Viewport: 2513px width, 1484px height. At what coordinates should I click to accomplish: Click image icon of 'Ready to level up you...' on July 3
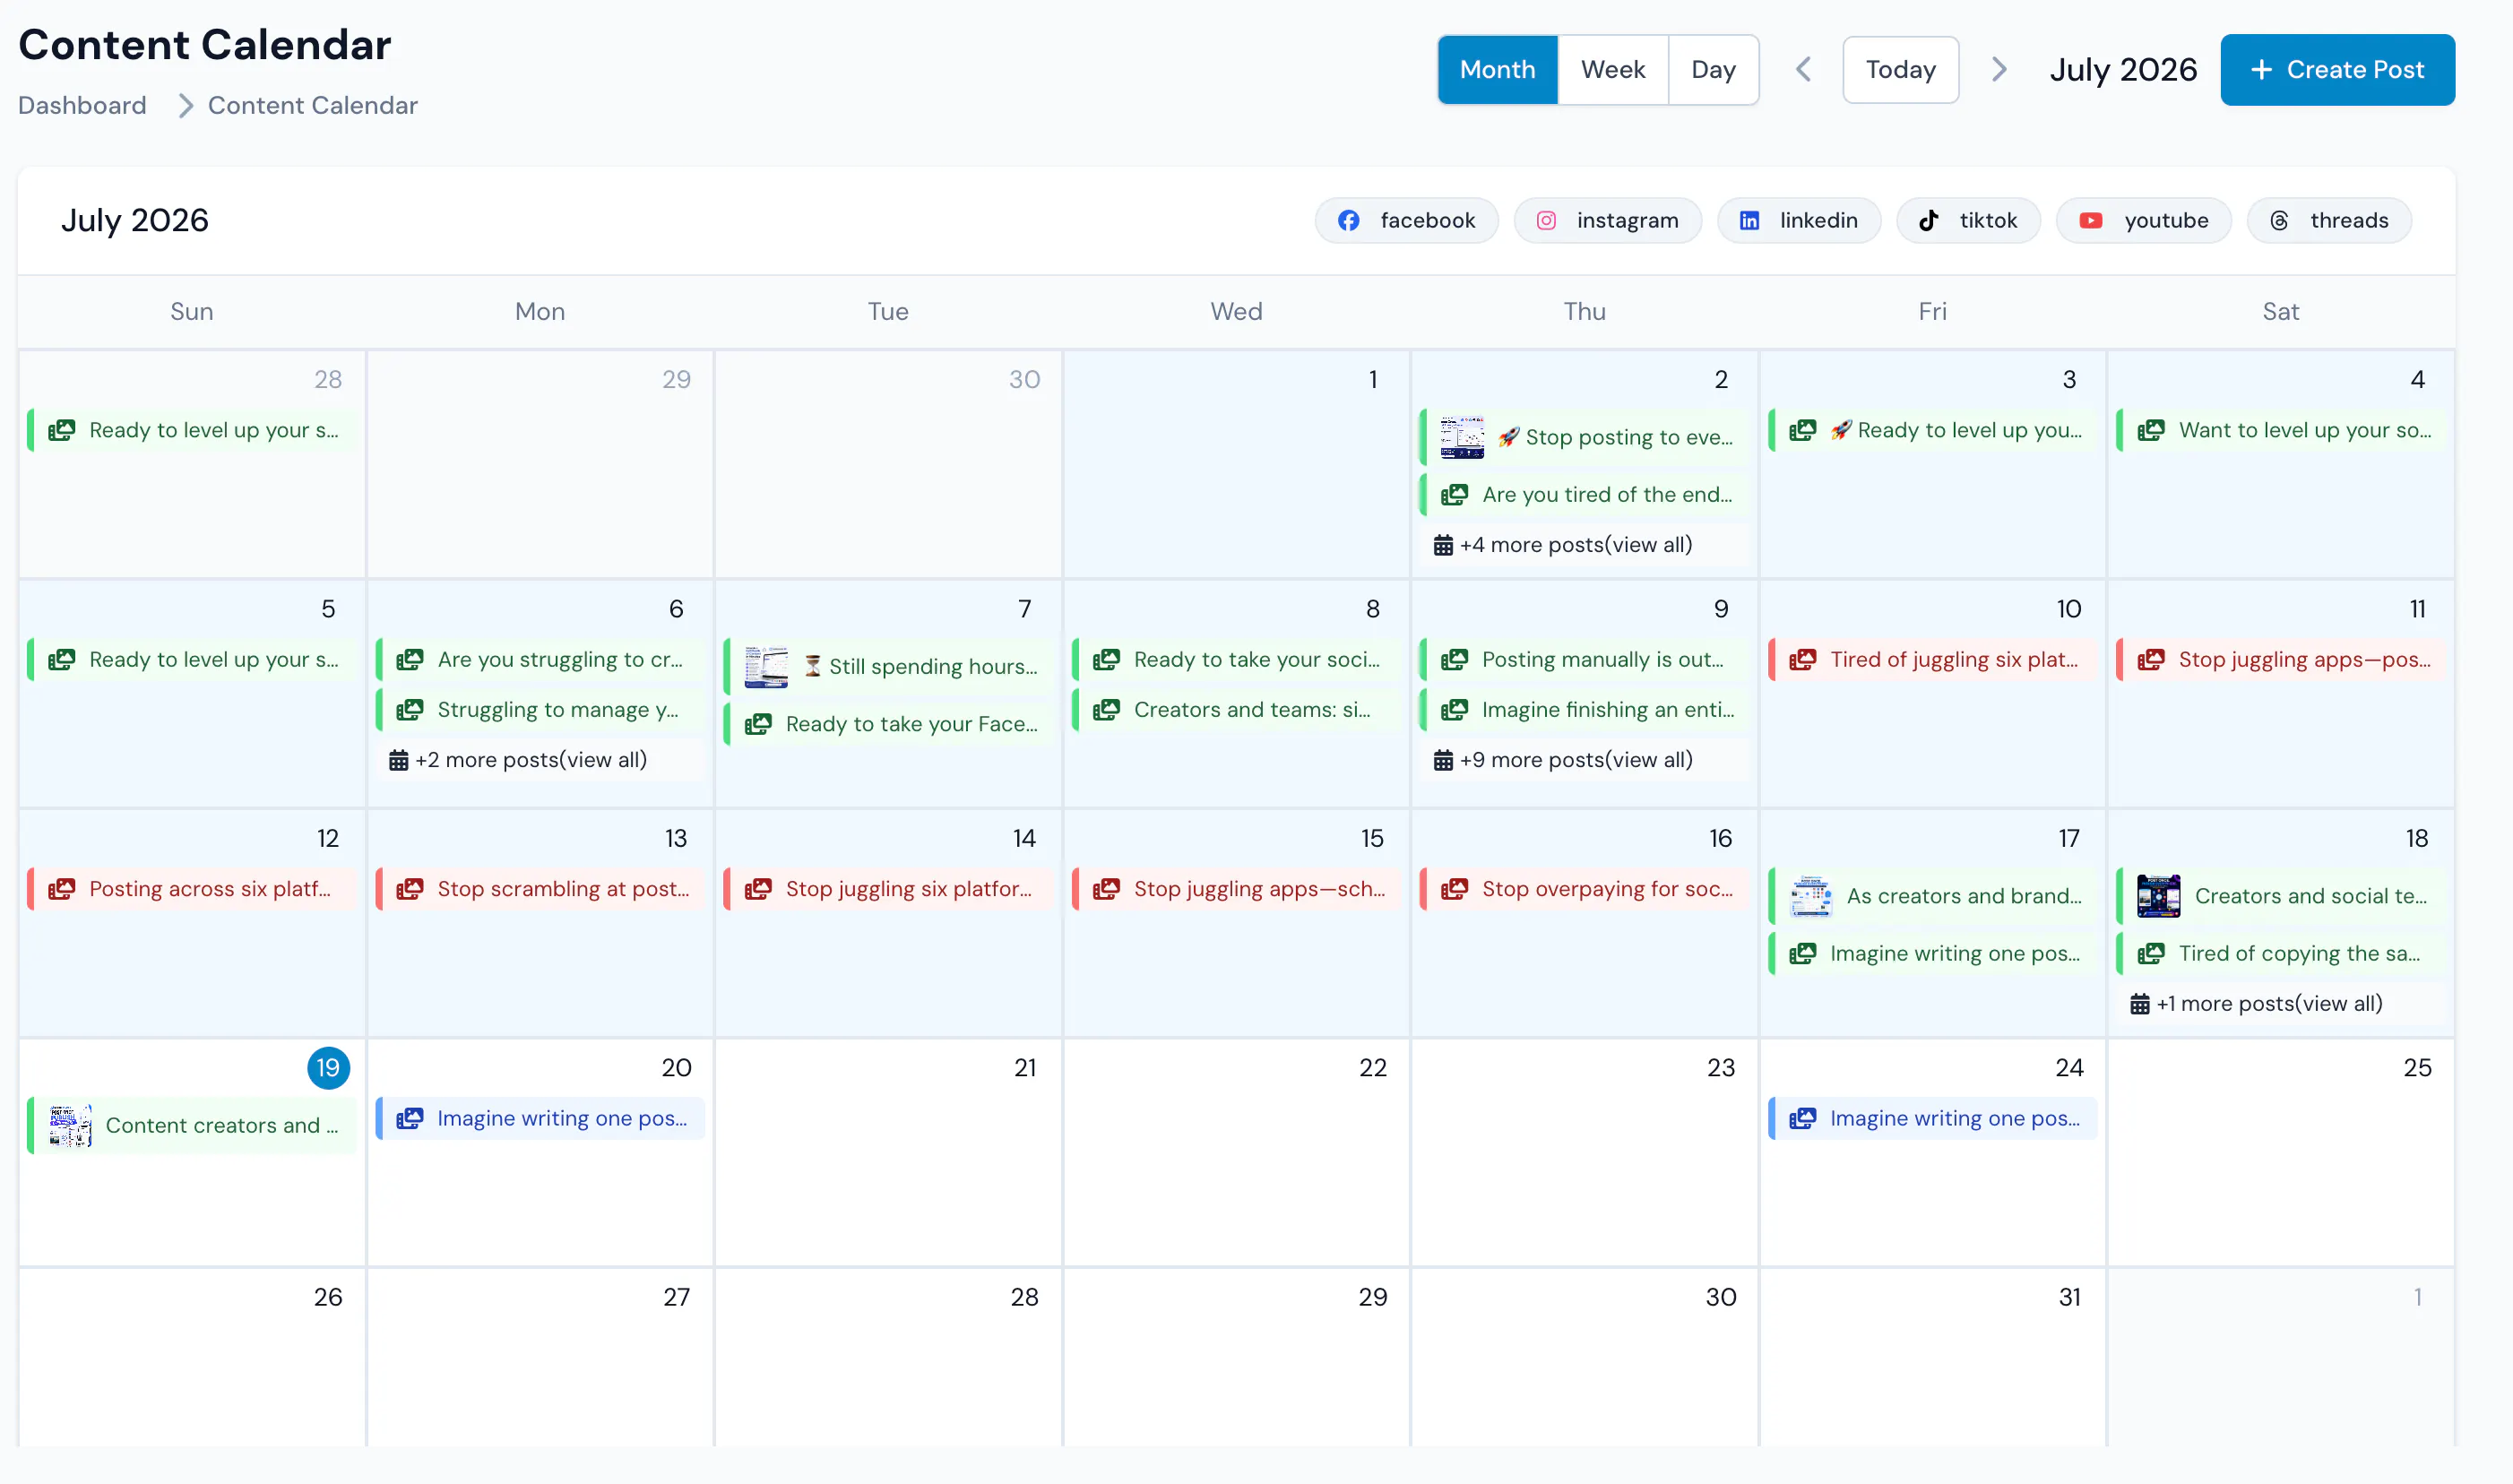click(1802, 430)
